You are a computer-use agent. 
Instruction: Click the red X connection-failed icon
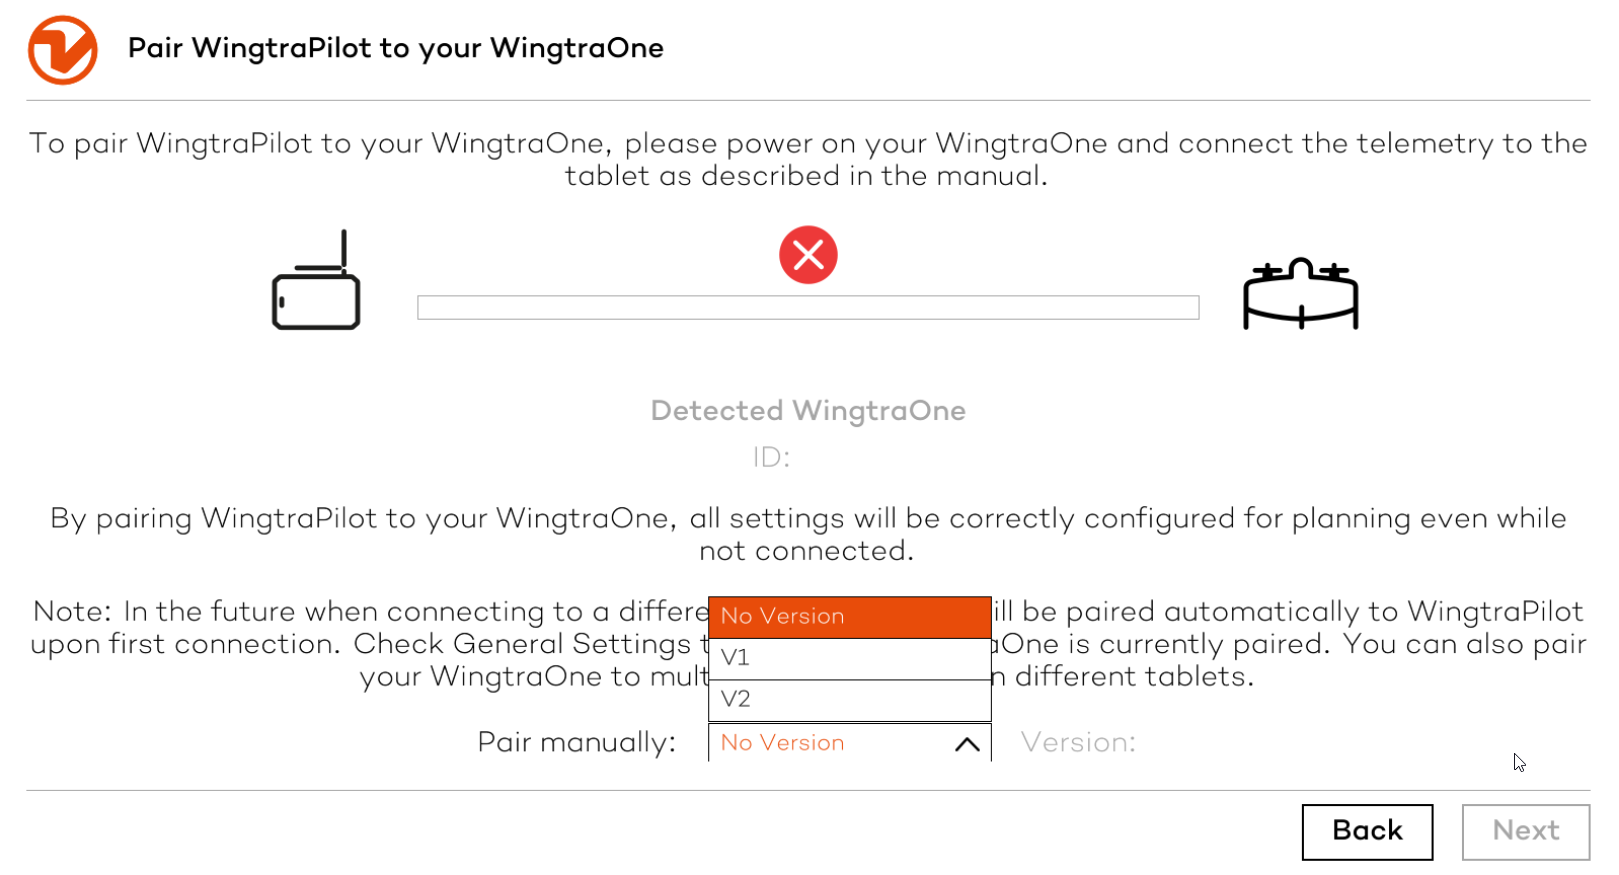click(808, 256)
